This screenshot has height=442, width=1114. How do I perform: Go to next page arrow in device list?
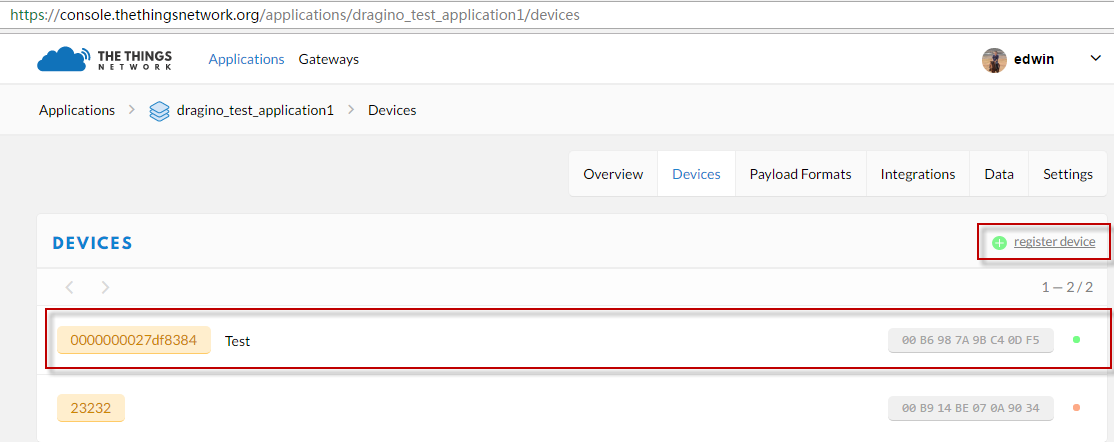click(105, 287)
